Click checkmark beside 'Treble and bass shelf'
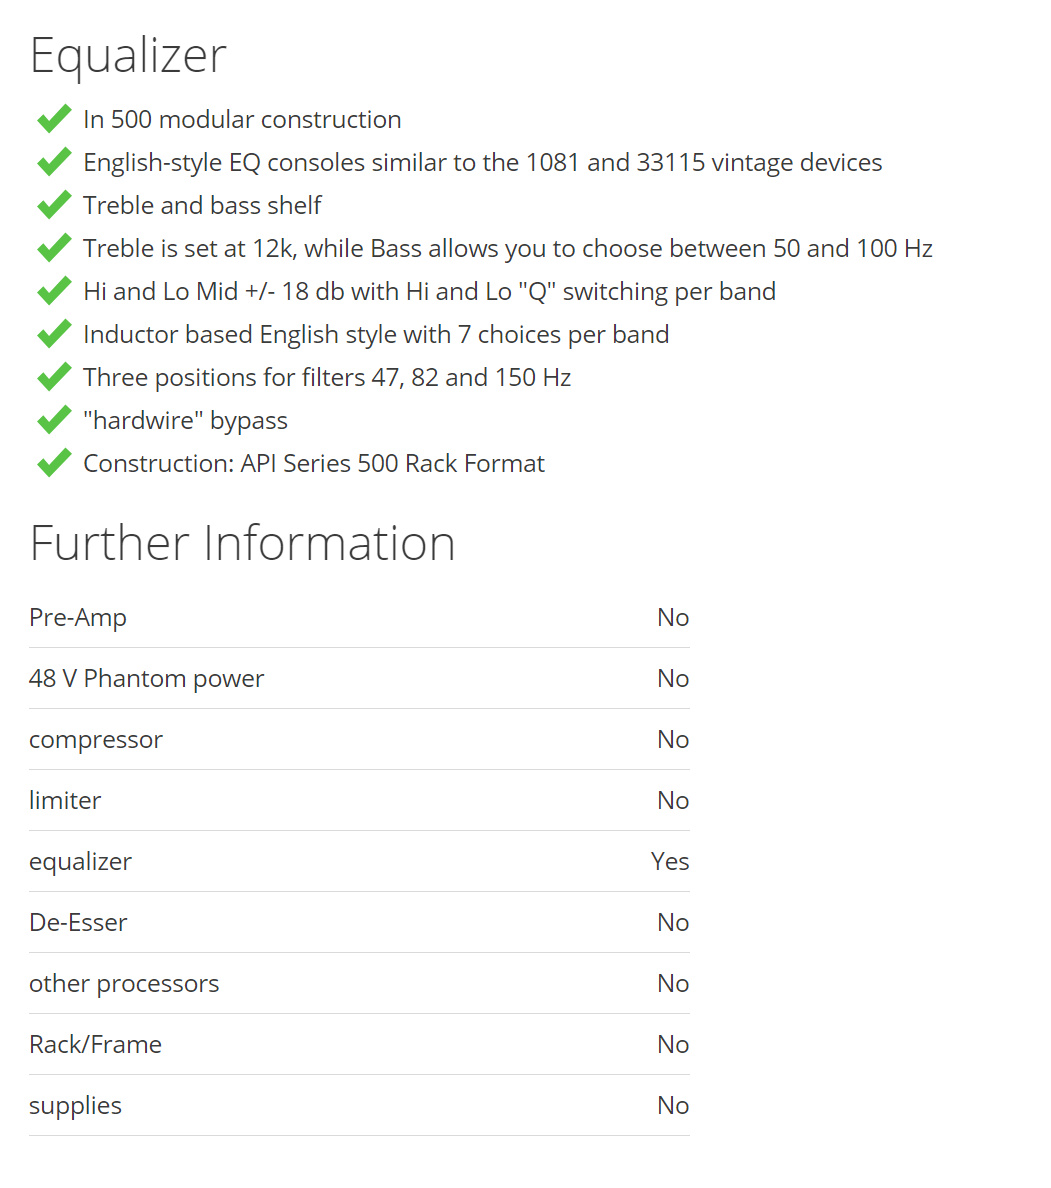This screenshot has width=1051, height=1188. (55, 205)
